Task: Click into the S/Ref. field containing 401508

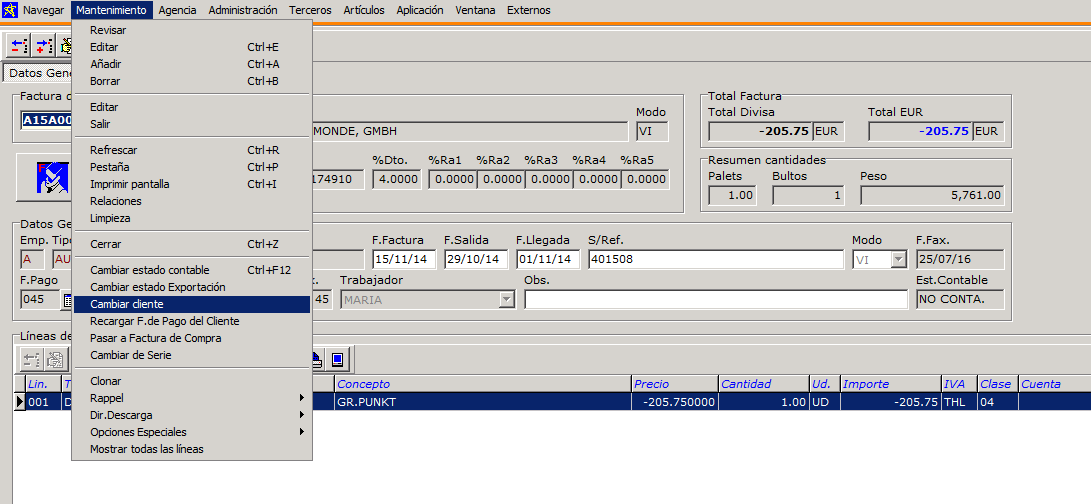Action: click(714, 260)
